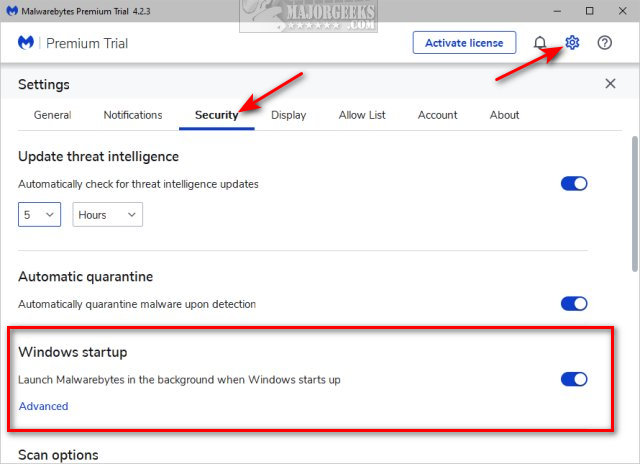Toggle launch Malwarebytes at Windows startup

[x=573, y=379]
